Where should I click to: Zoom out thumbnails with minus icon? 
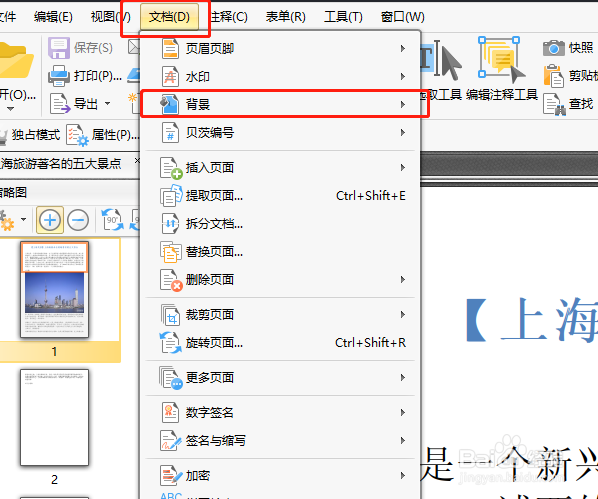(x=78, y=220)
